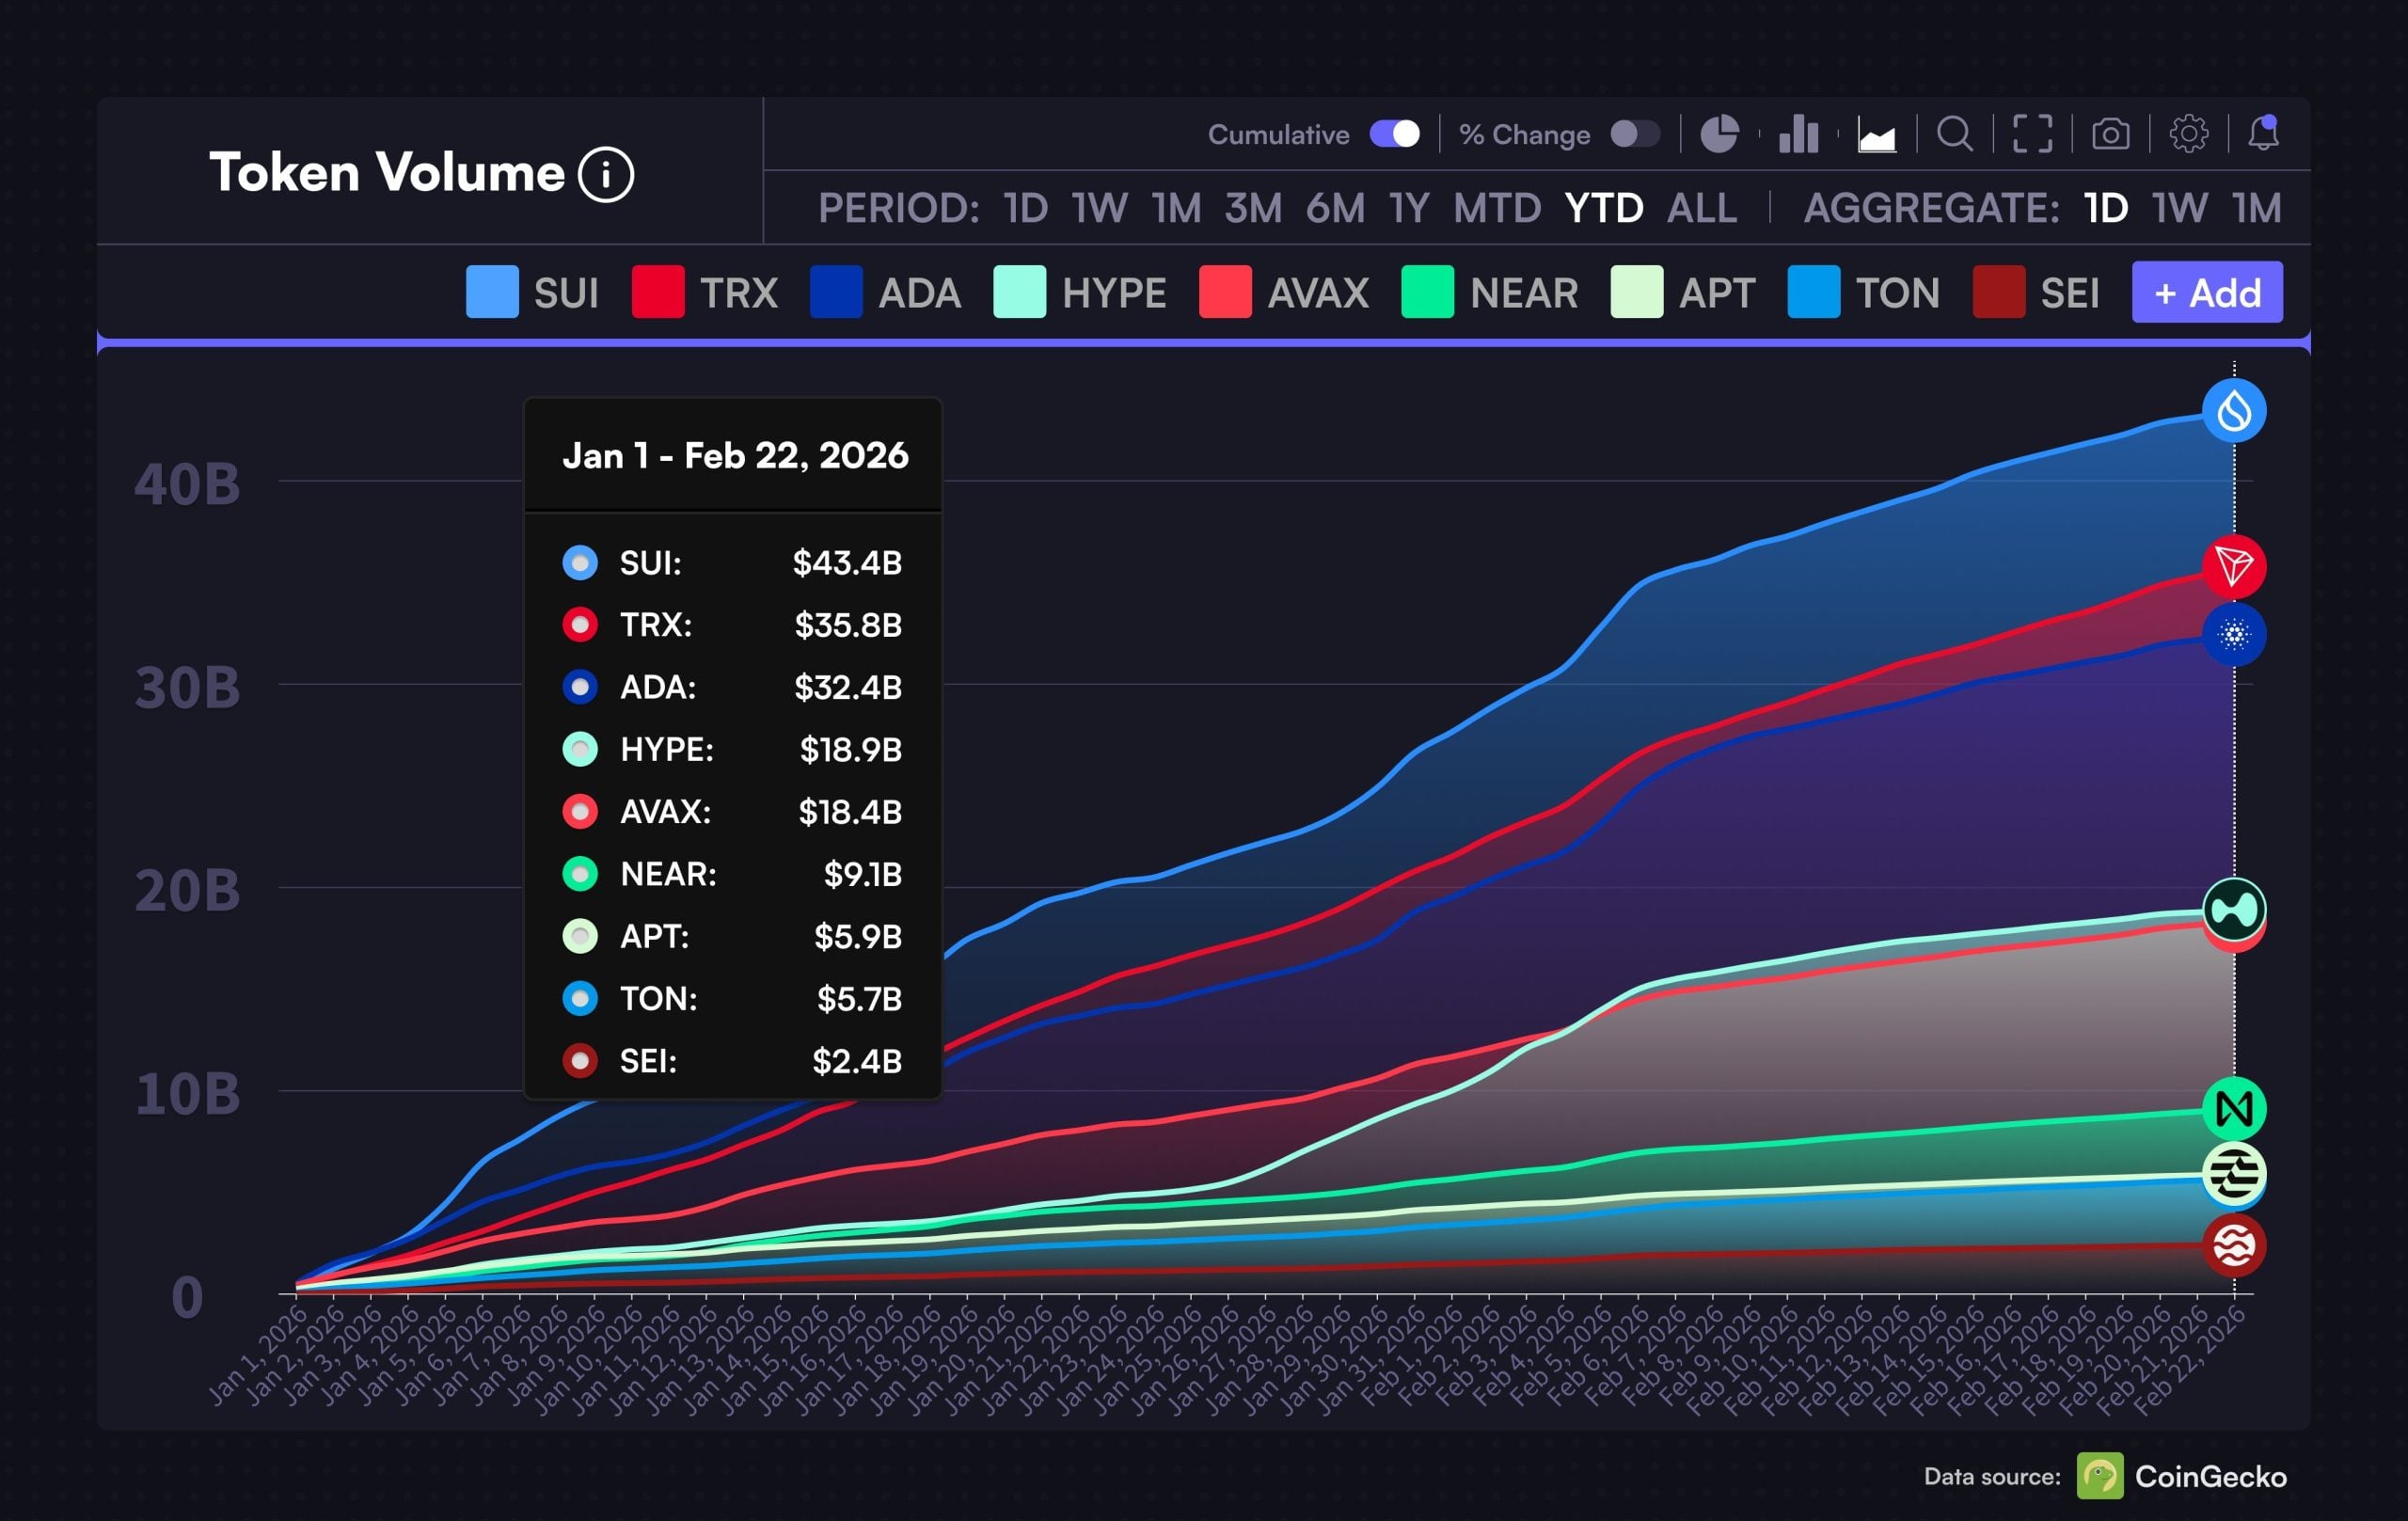The height and width of the screenshot is (1521, 2408).
Task: Click the TRX red color swatch
Action: pos(658,293)
